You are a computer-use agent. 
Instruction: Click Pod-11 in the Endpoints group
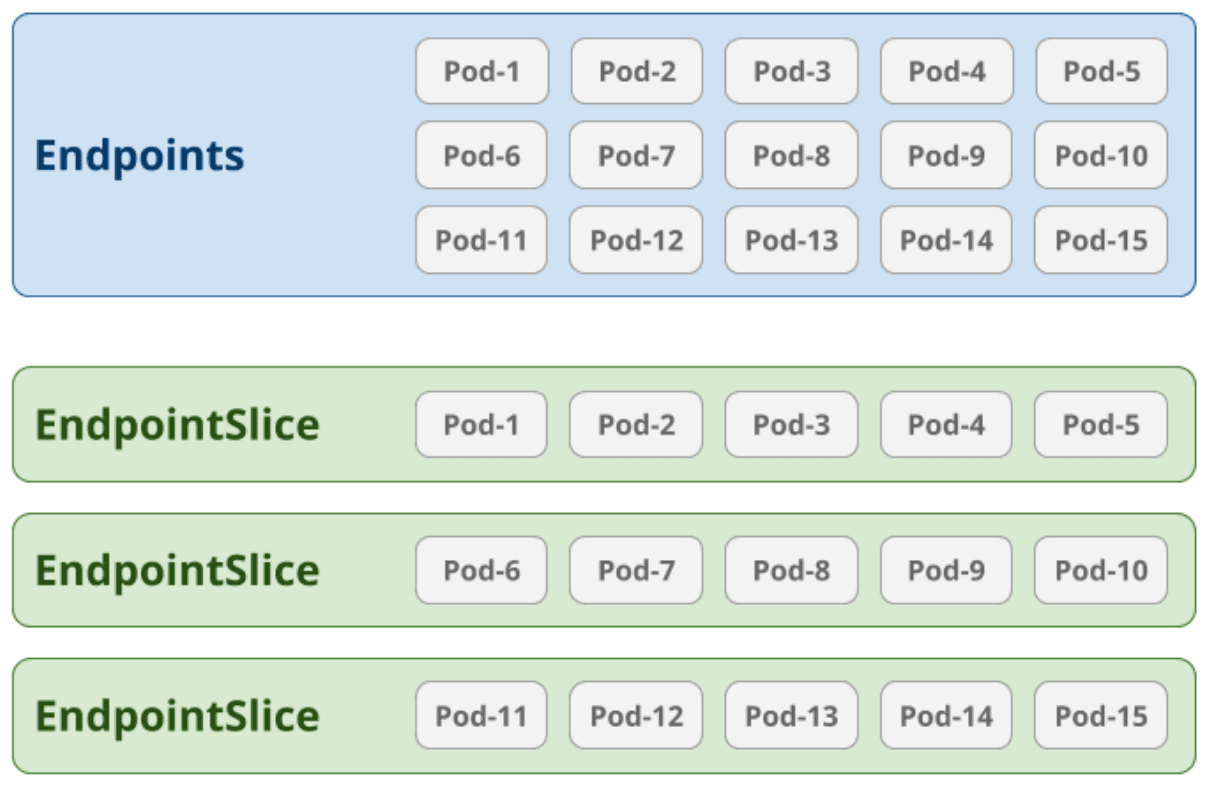pos(481,240)
